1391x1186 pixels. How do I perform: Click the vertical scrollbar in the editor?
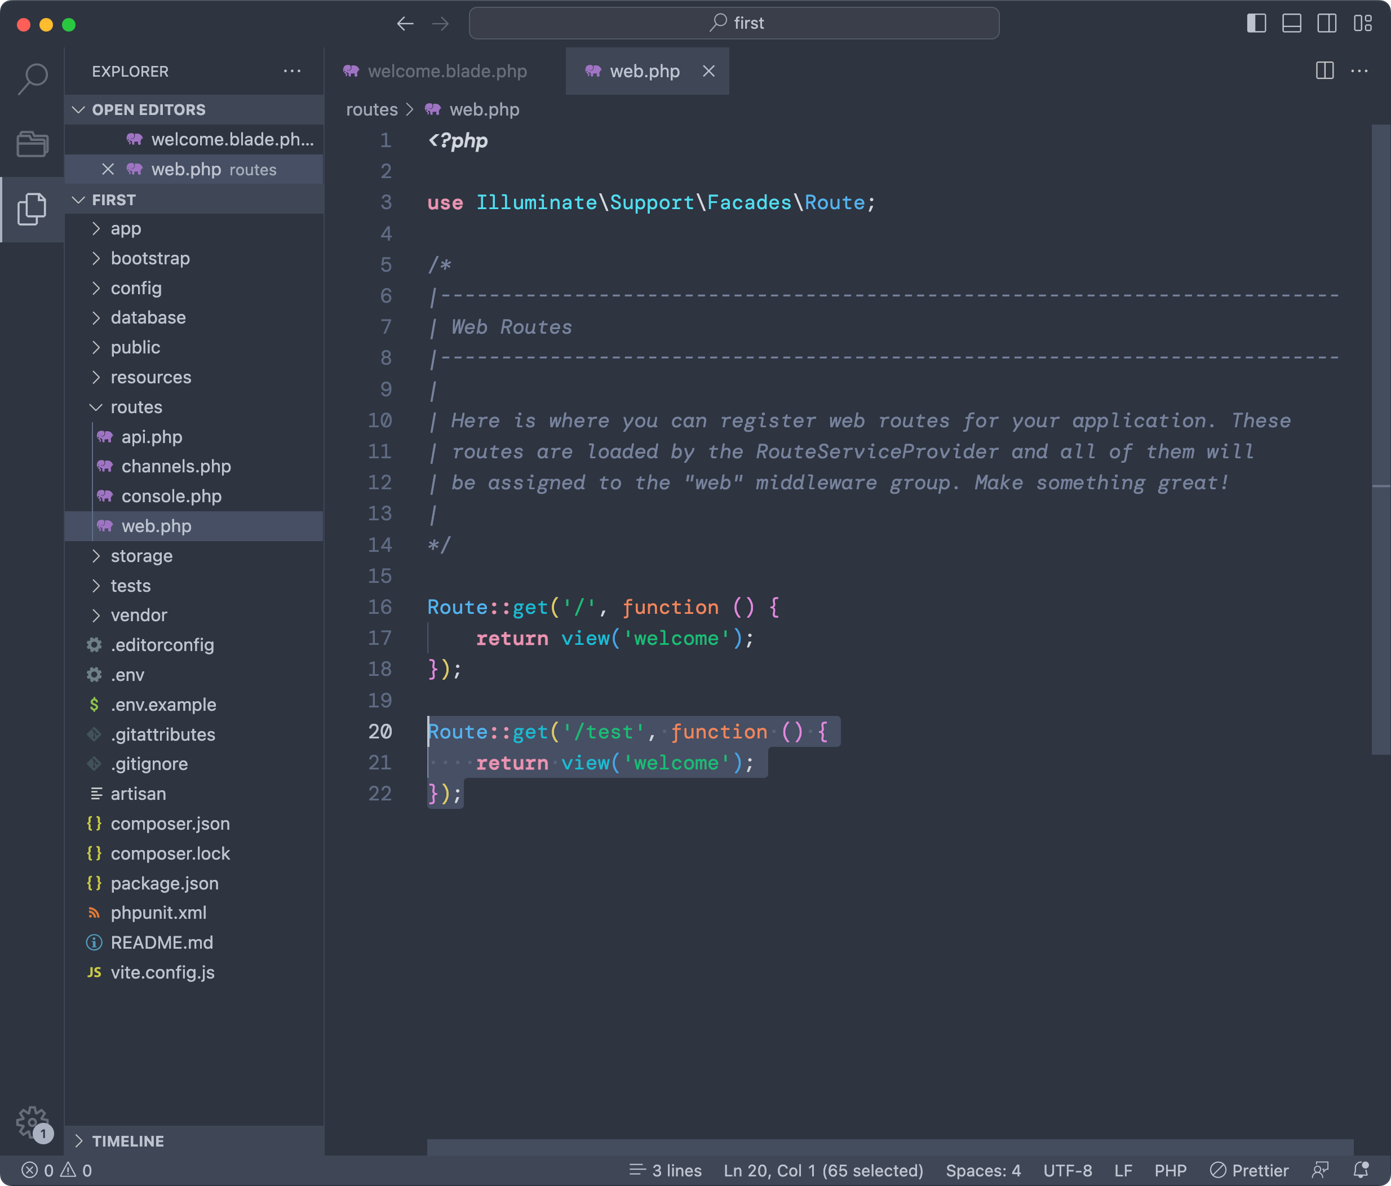tap(1380, 440)
